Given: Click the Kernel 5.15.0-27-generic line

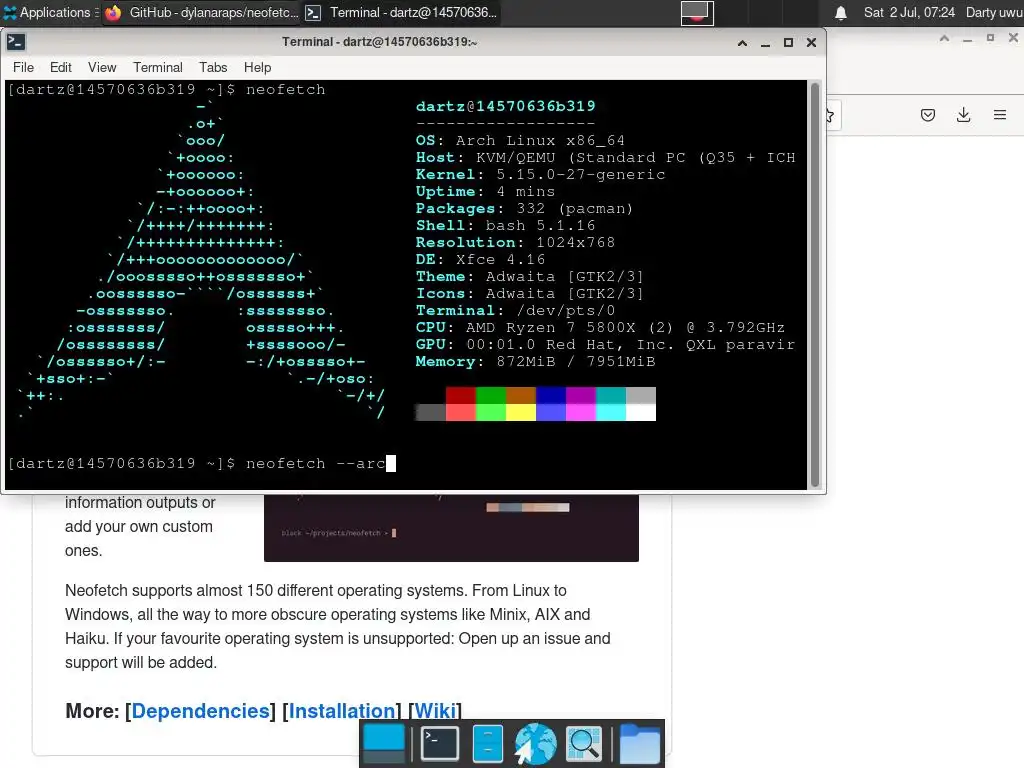Looking at the screenshot, I should (x=540, y=174).
